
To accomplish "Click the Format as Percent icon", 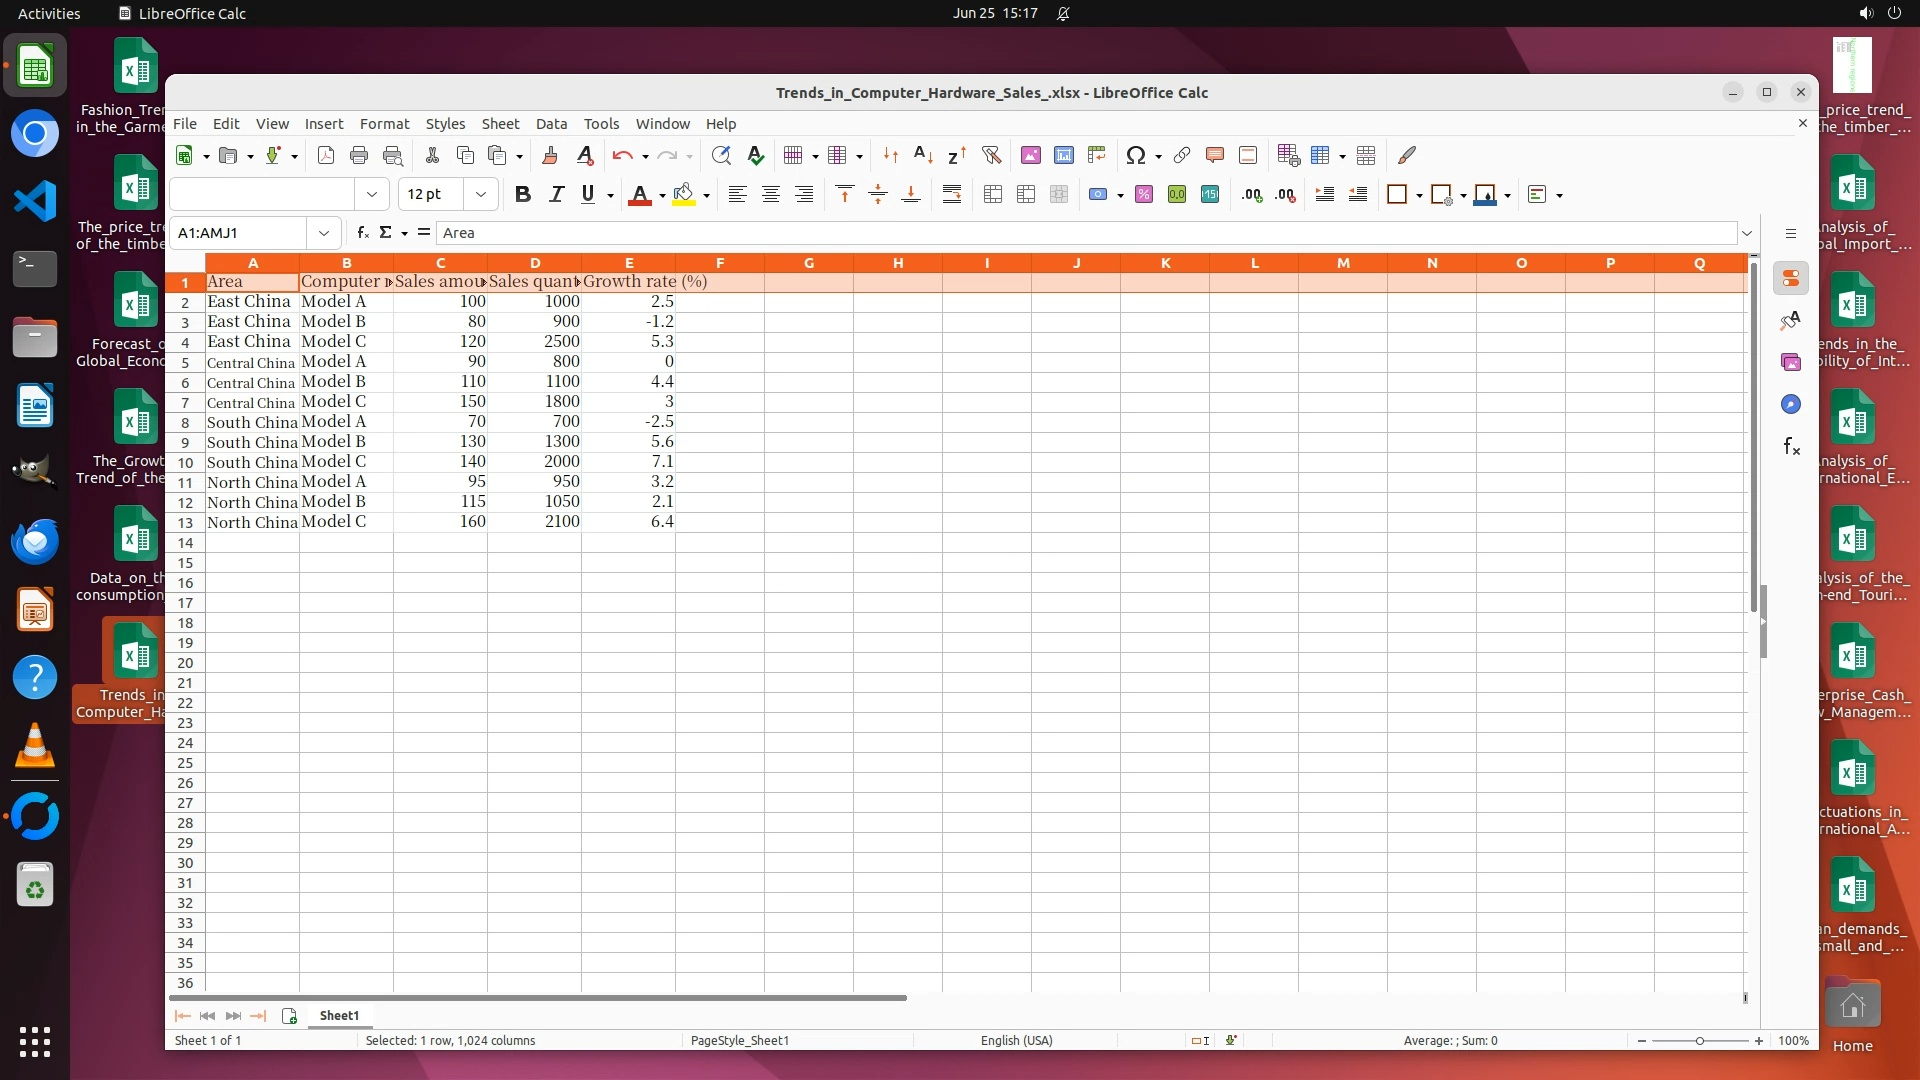I will point(1144,195).
